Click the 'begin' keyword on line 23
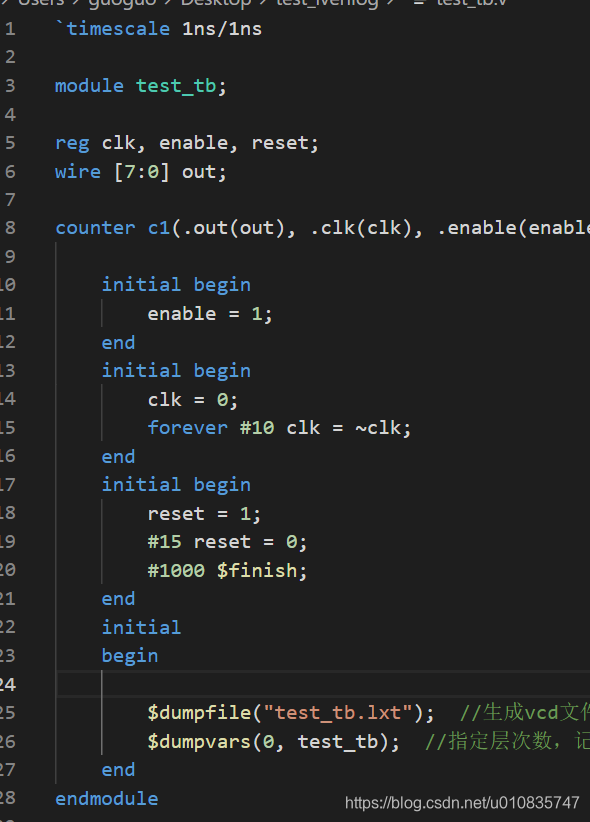Screen dimensions: 590x822 130,656
